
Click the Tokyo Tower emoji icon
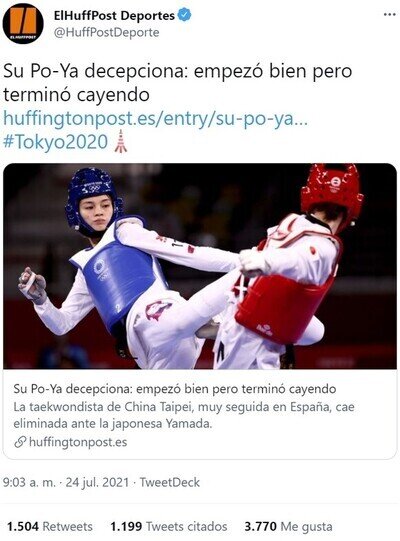coord(121,141)
